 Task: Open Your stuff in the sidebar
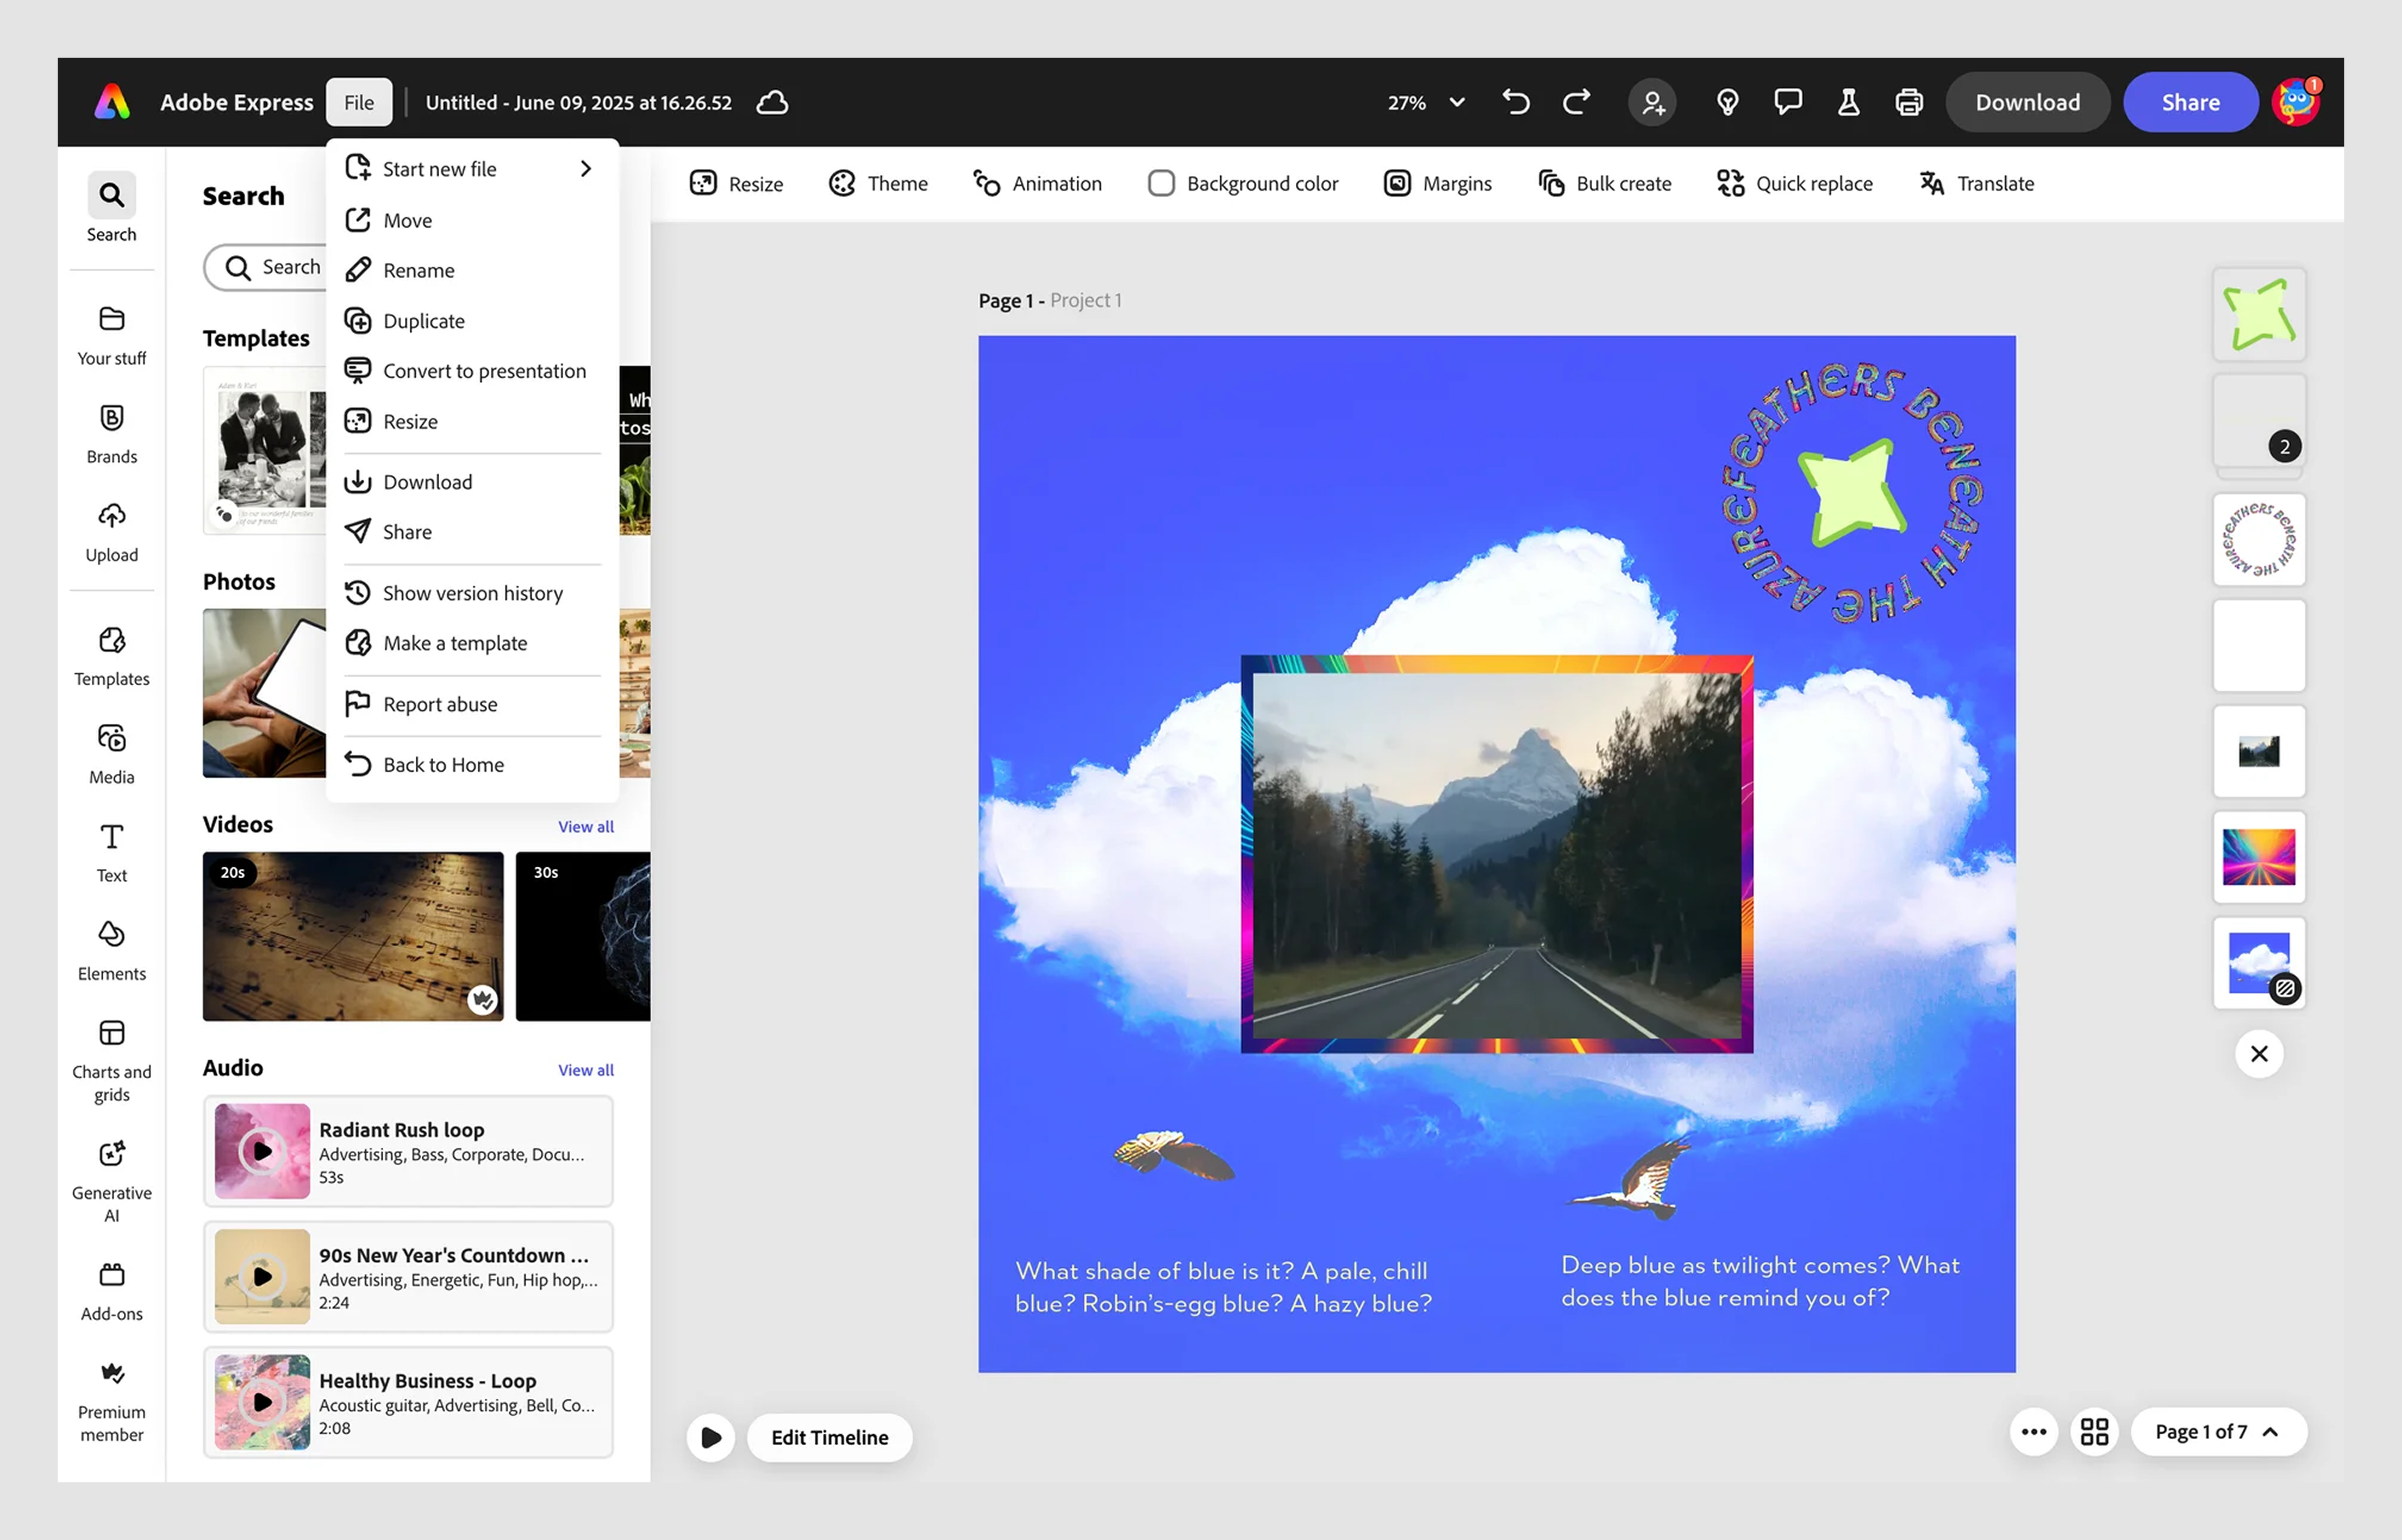pyautogui.click(x=111, y=335)
